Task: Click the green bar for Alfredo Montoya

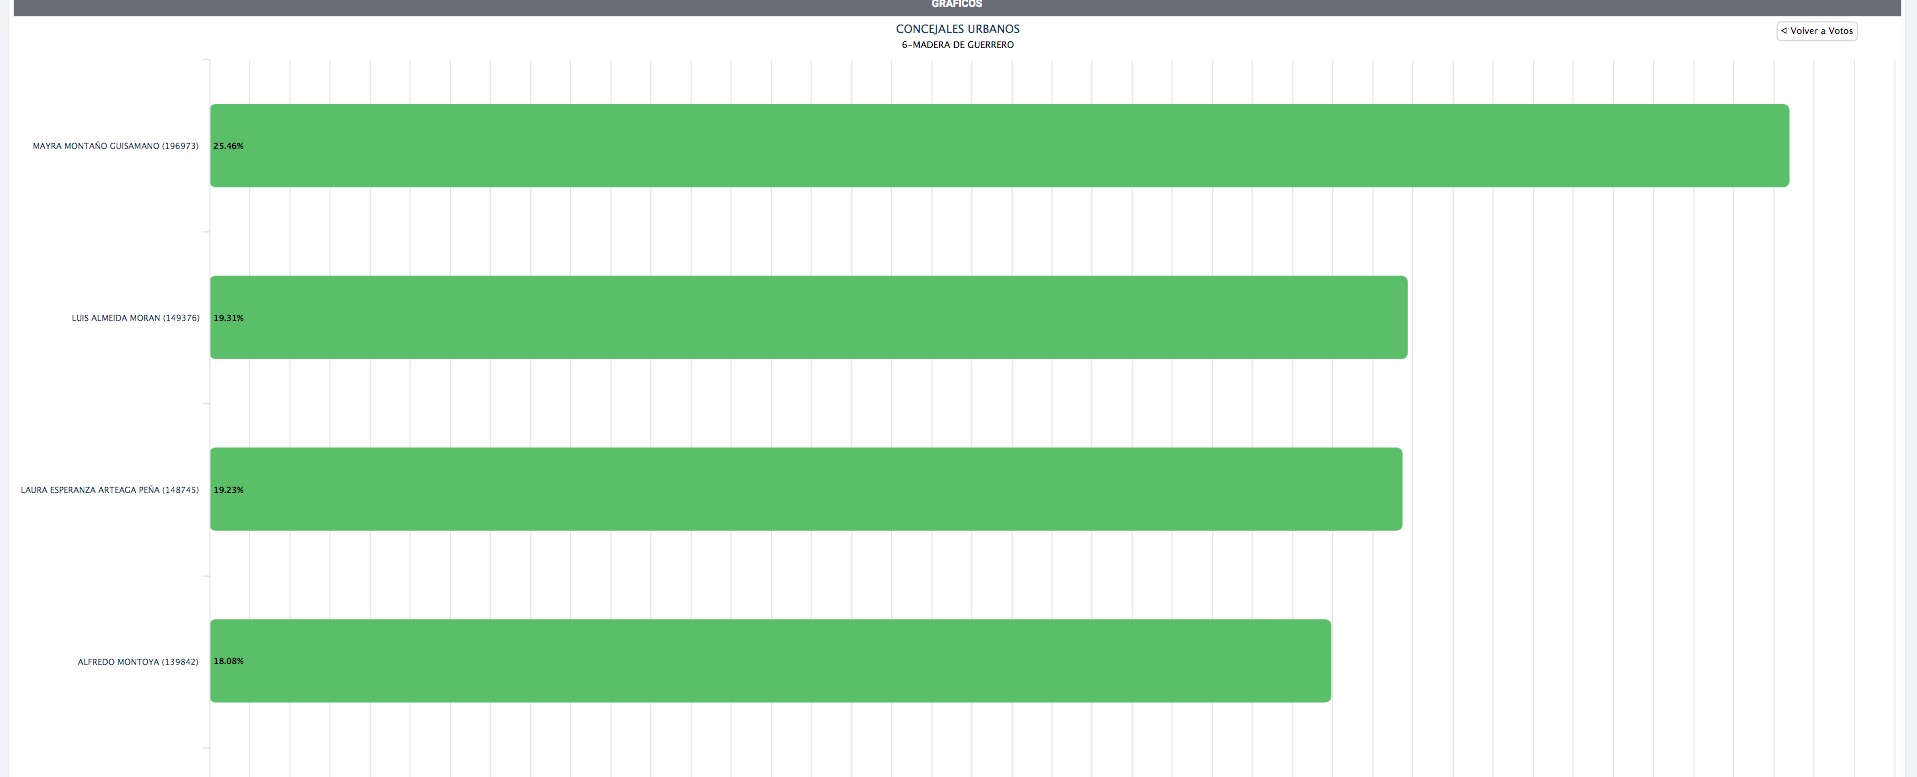Action: 770,661
